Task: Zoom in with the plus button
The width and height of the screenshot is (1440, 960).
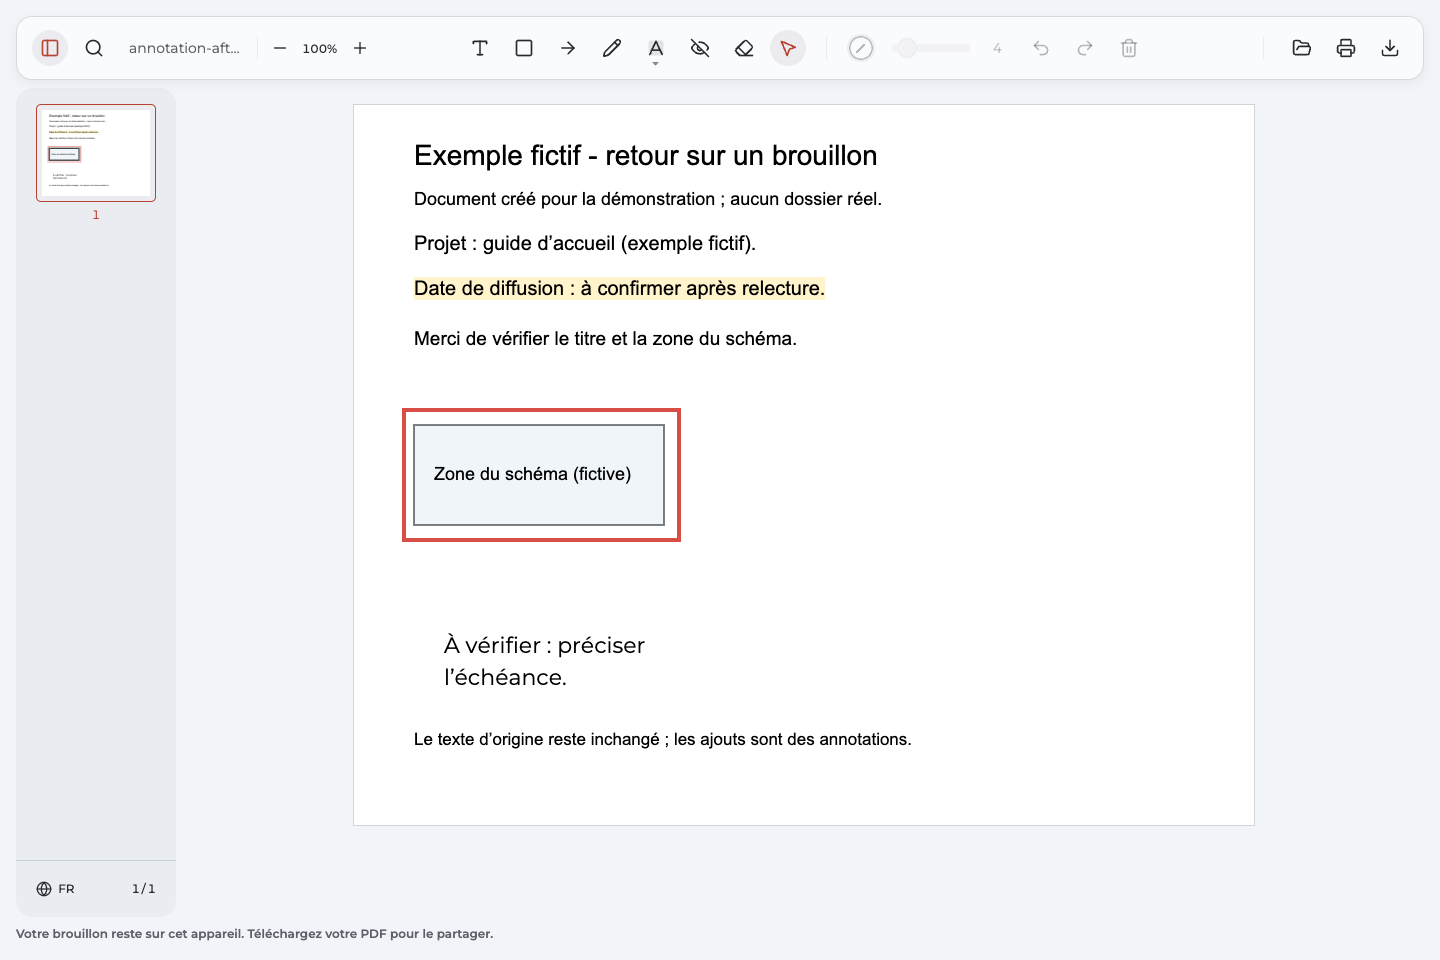Action: [360, 48]
